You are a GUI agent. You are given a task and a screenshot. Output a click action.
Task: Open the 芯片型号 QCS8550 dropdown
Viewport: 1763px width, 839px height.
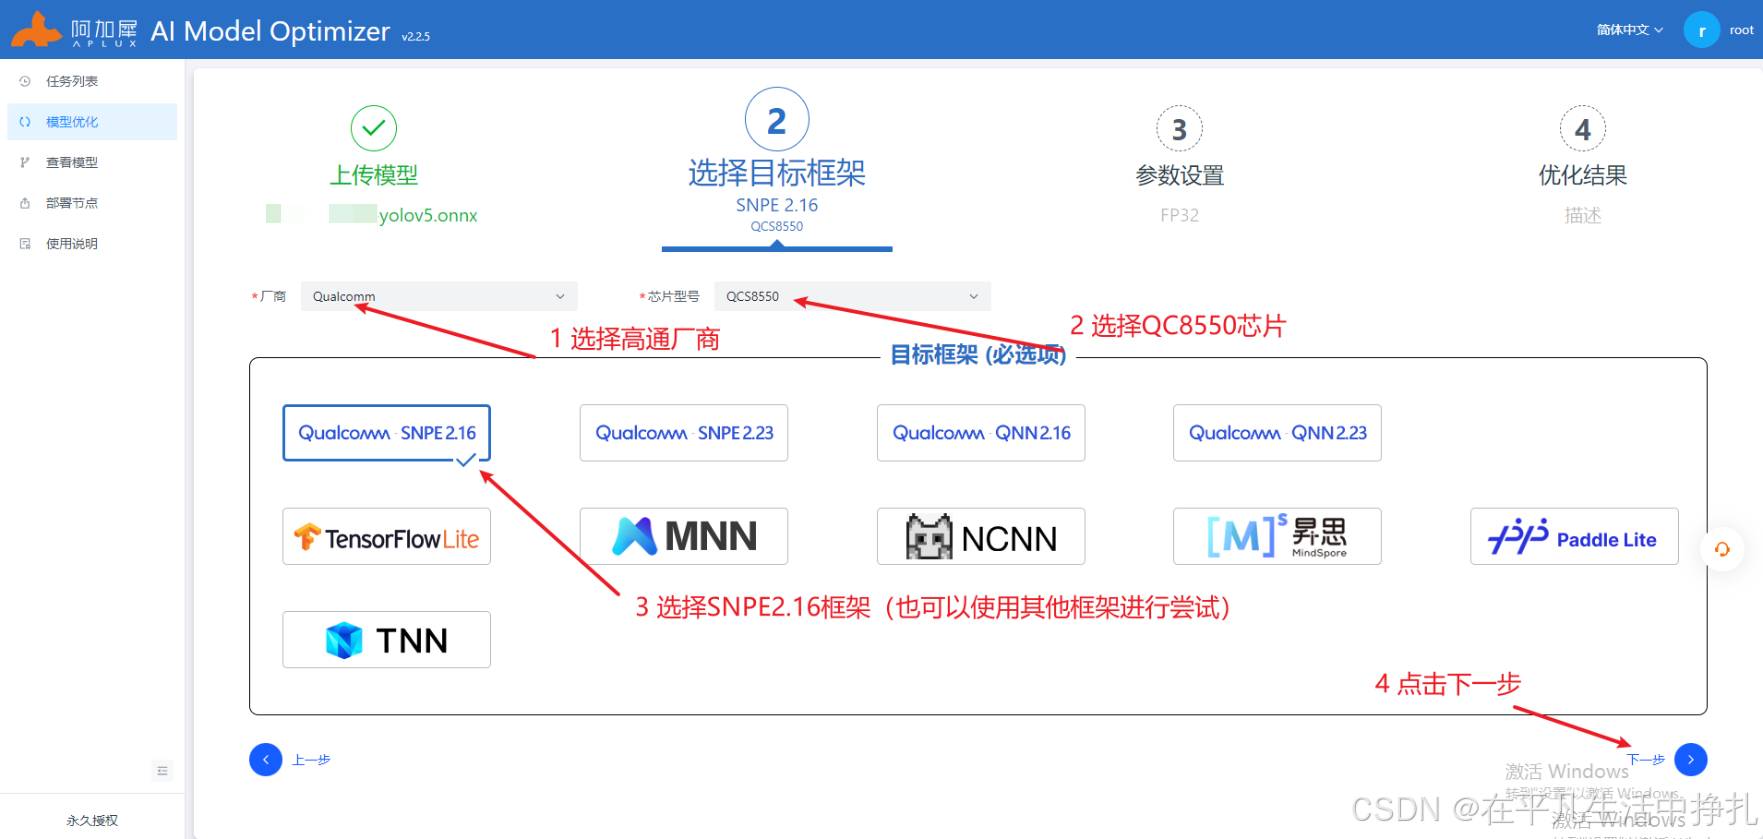pyautogui.click(x=853, y=296)
